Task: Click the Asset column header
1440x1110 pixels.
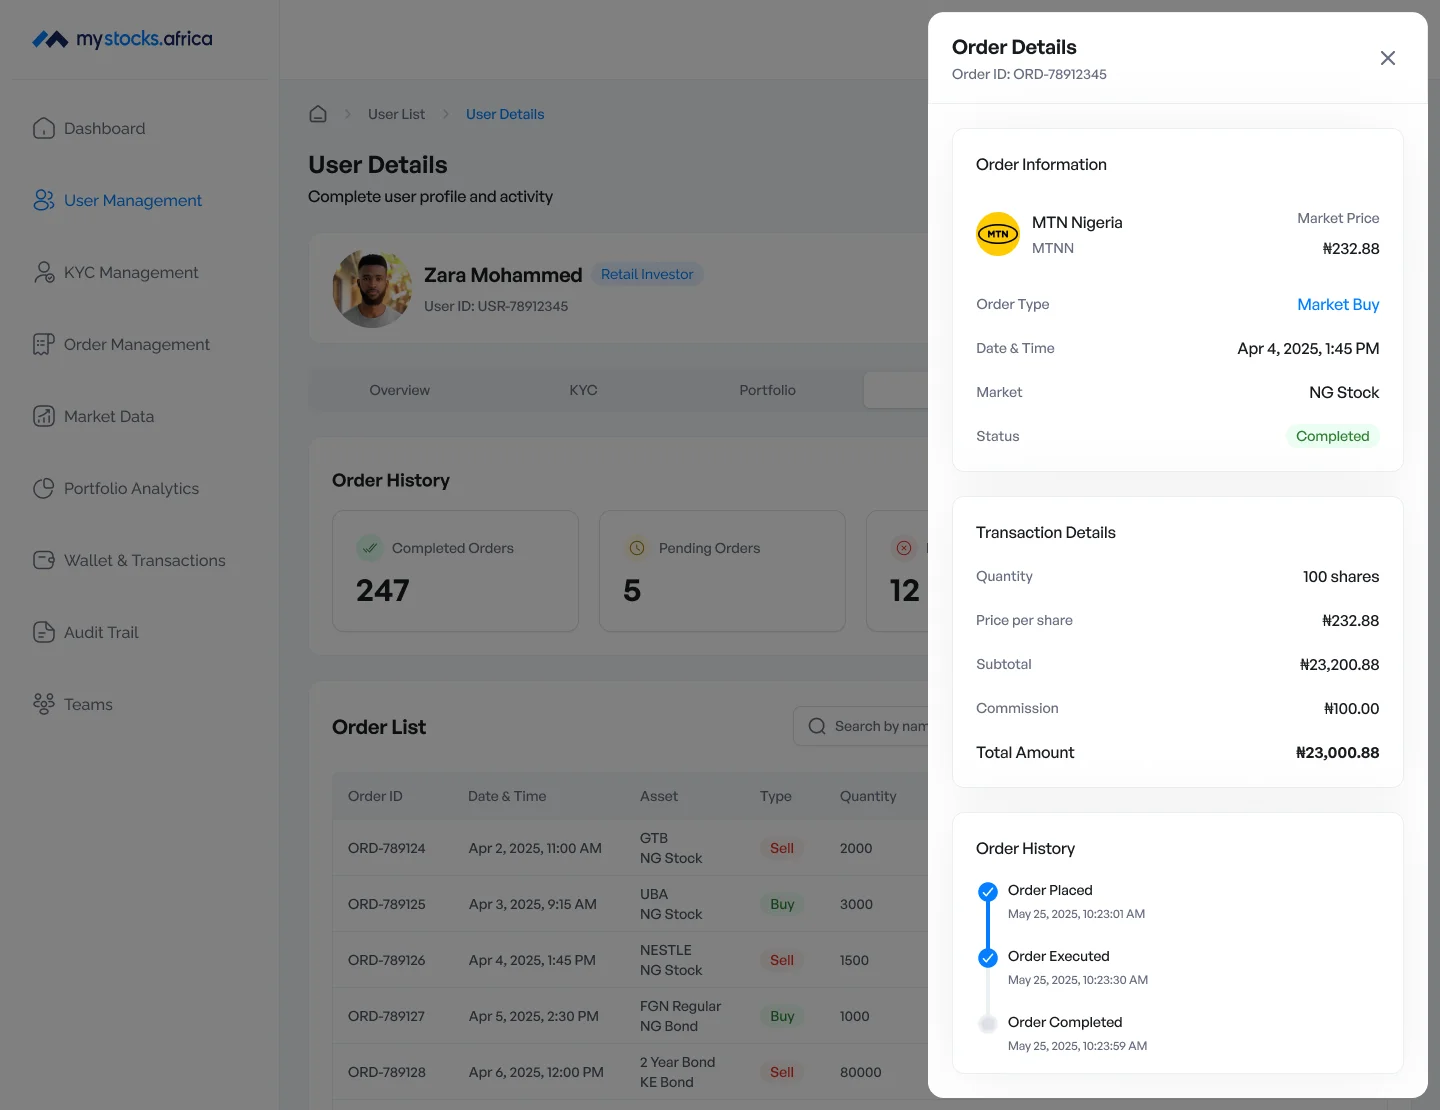Action: pyautogui.click(x=659, y=796)
